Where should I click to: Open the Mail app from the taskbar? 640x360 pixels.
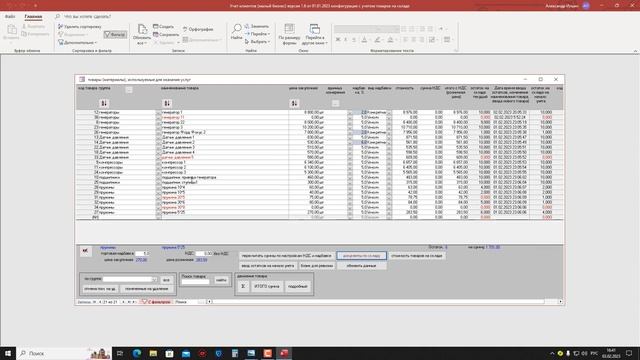186,353
